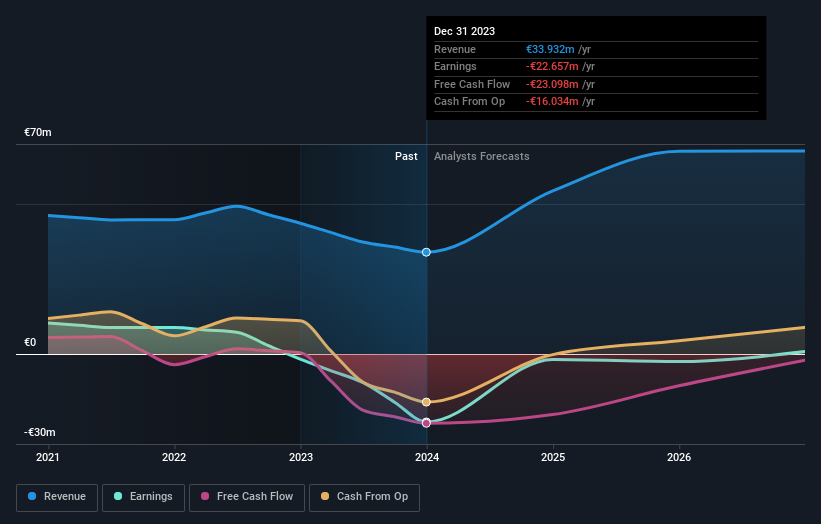The height and width of the screenshot is (524, 821).
Task: Toggle the Earnings legend series
Action: click(143, 497)
